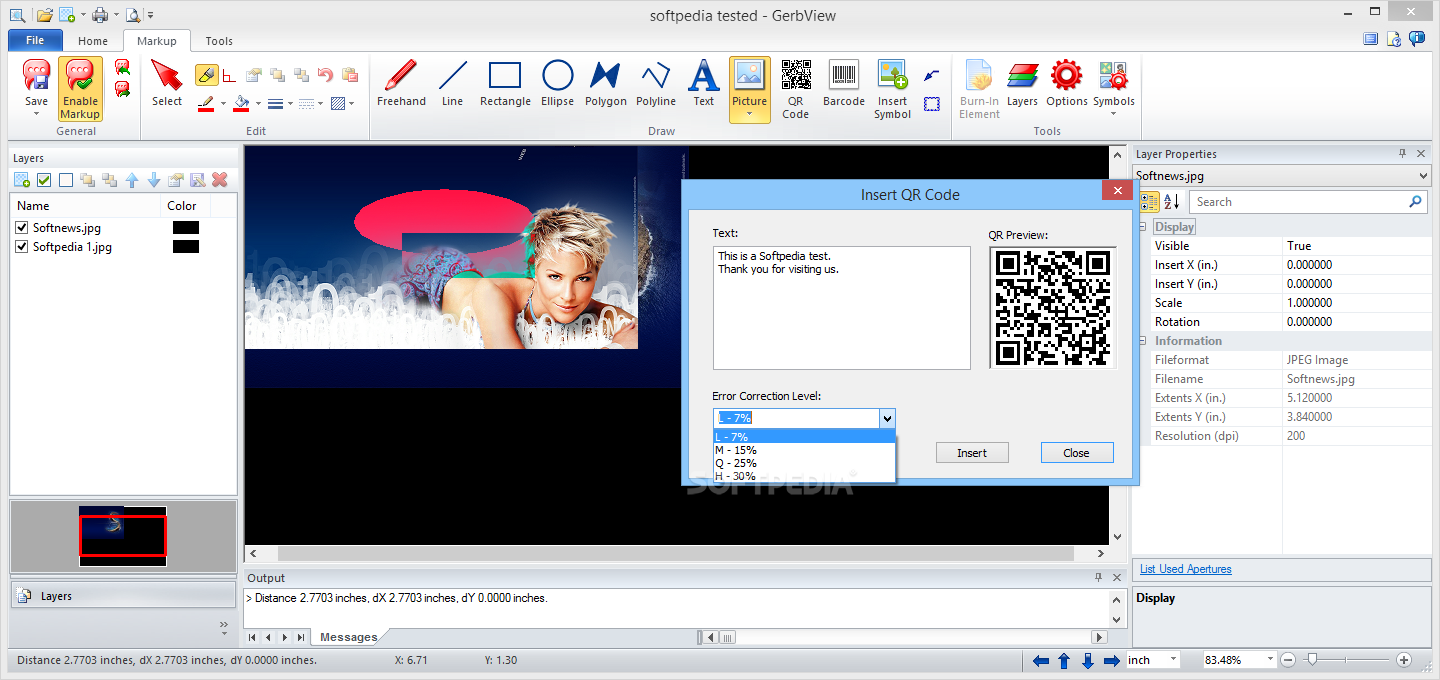
Task: Click the Softpedia 1.jpg black color swatch
Action: pyautogui.click(x=186, y=247)
